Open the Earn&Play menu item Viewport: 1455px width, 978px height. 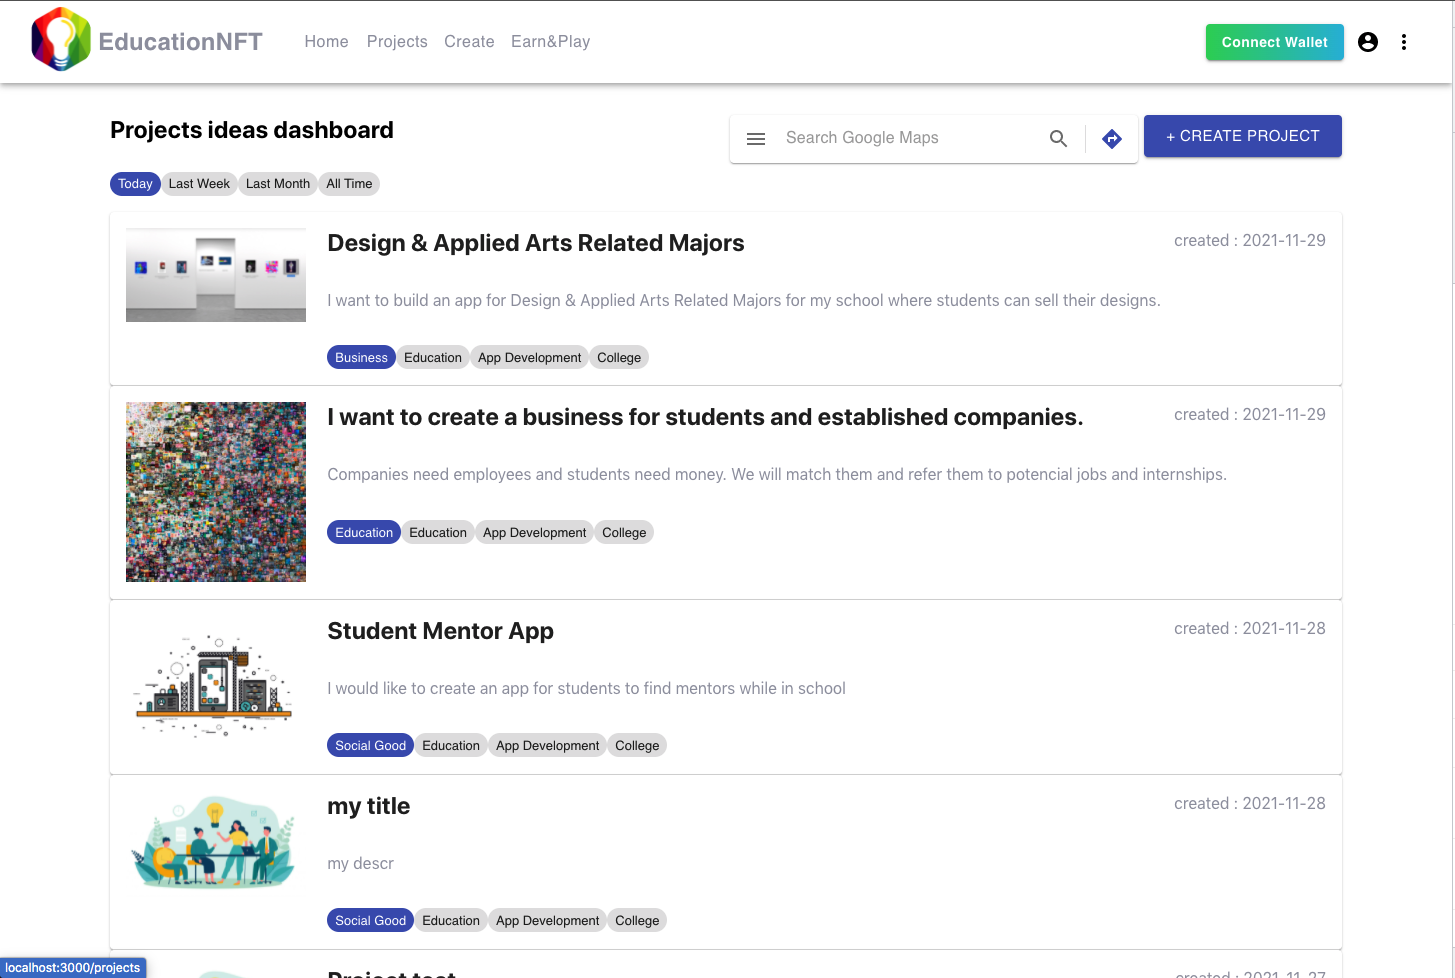550,42
